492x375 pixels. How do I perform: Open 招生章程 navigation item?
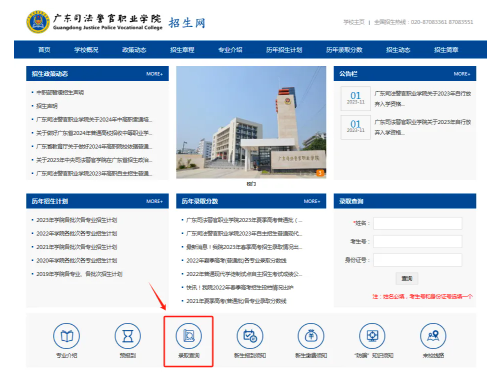(x=182, y=50)
